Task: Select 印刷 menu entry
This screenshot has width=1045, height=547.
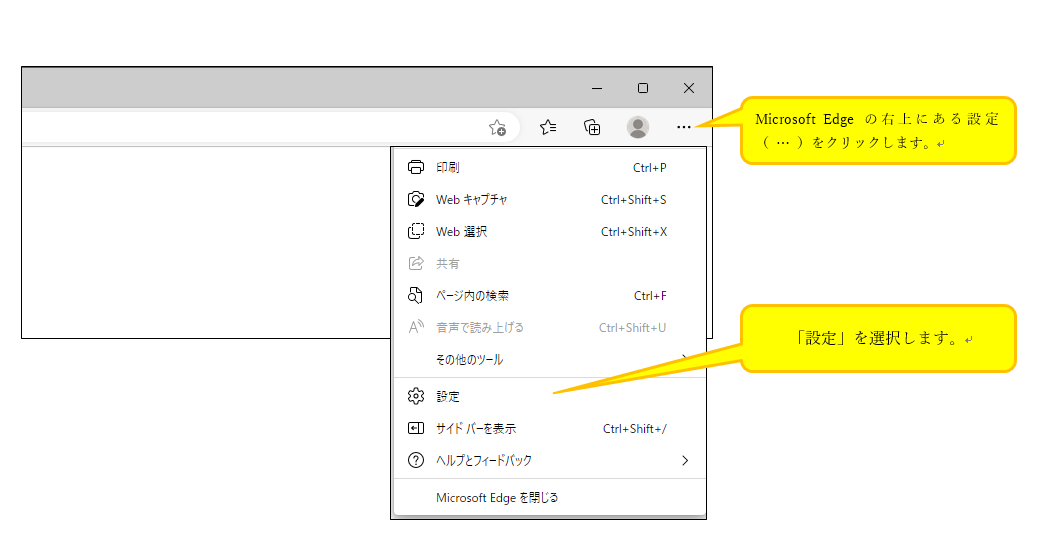Action: (550, 167)
